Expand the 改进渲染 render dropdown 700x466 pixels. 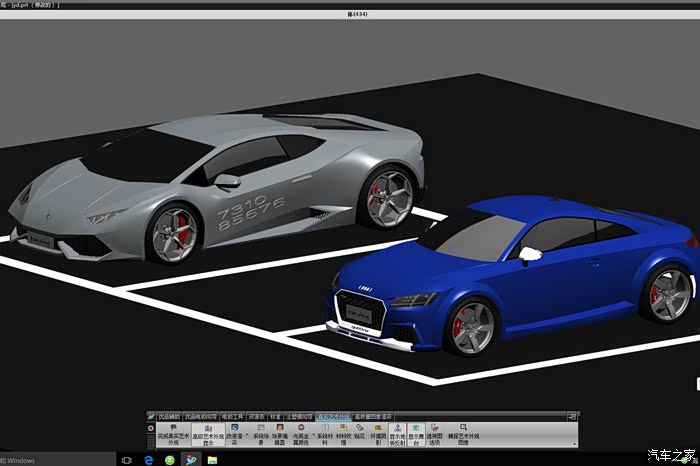click(x=247, y=435)
